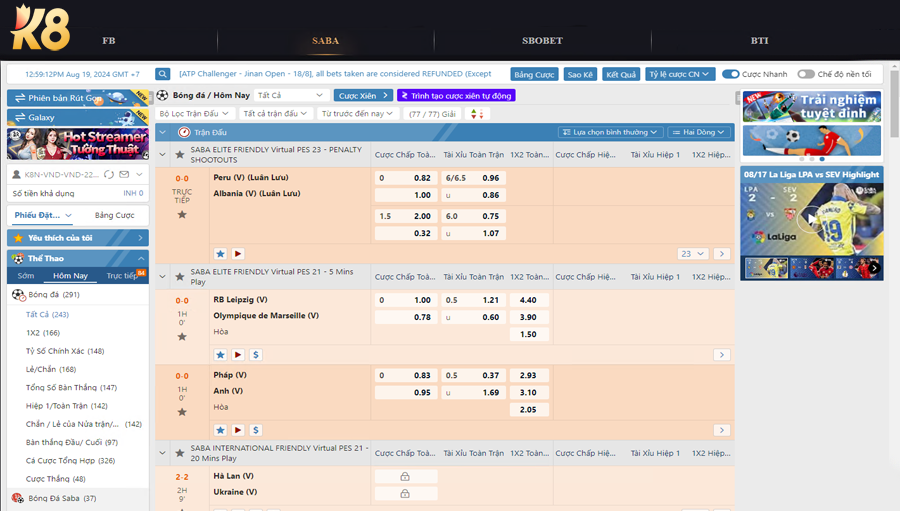Open the Tỷ lệ cược CN dropdown
The width and height of the screenshot is (900, 511).
point(679,74)
